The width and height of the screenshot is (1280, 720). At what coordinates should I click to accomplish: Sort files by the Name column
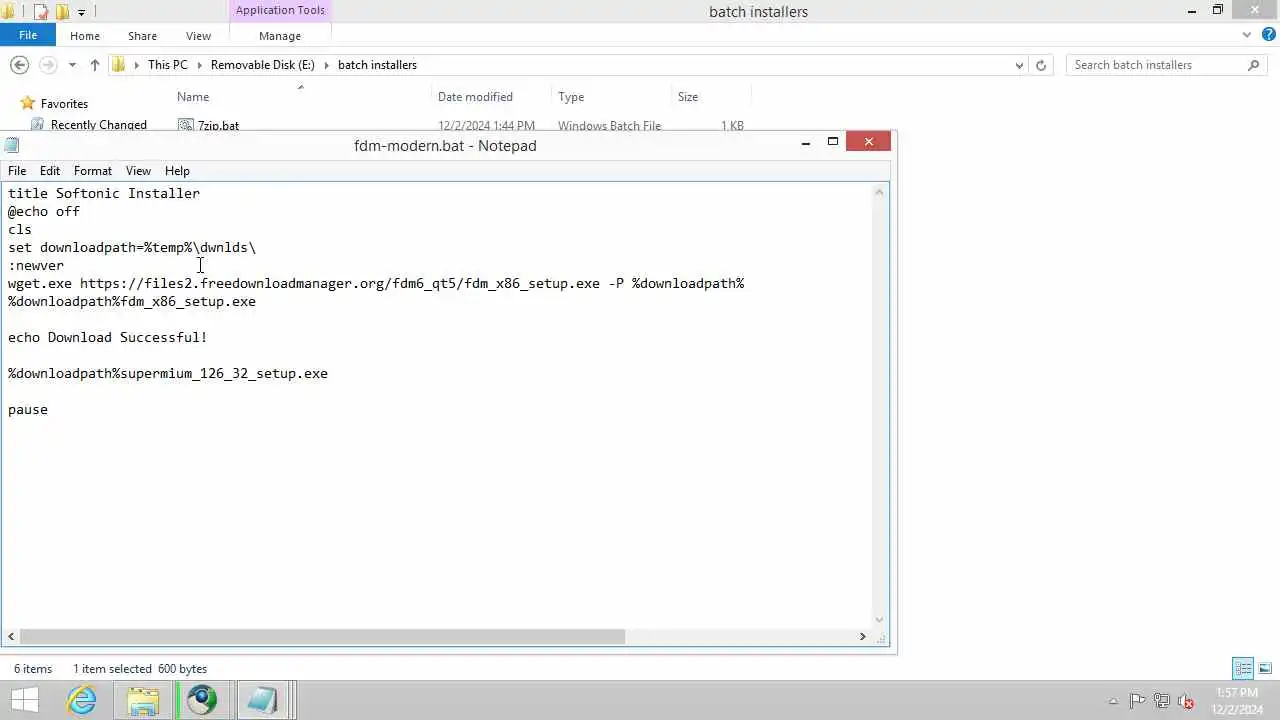[193, 97]
